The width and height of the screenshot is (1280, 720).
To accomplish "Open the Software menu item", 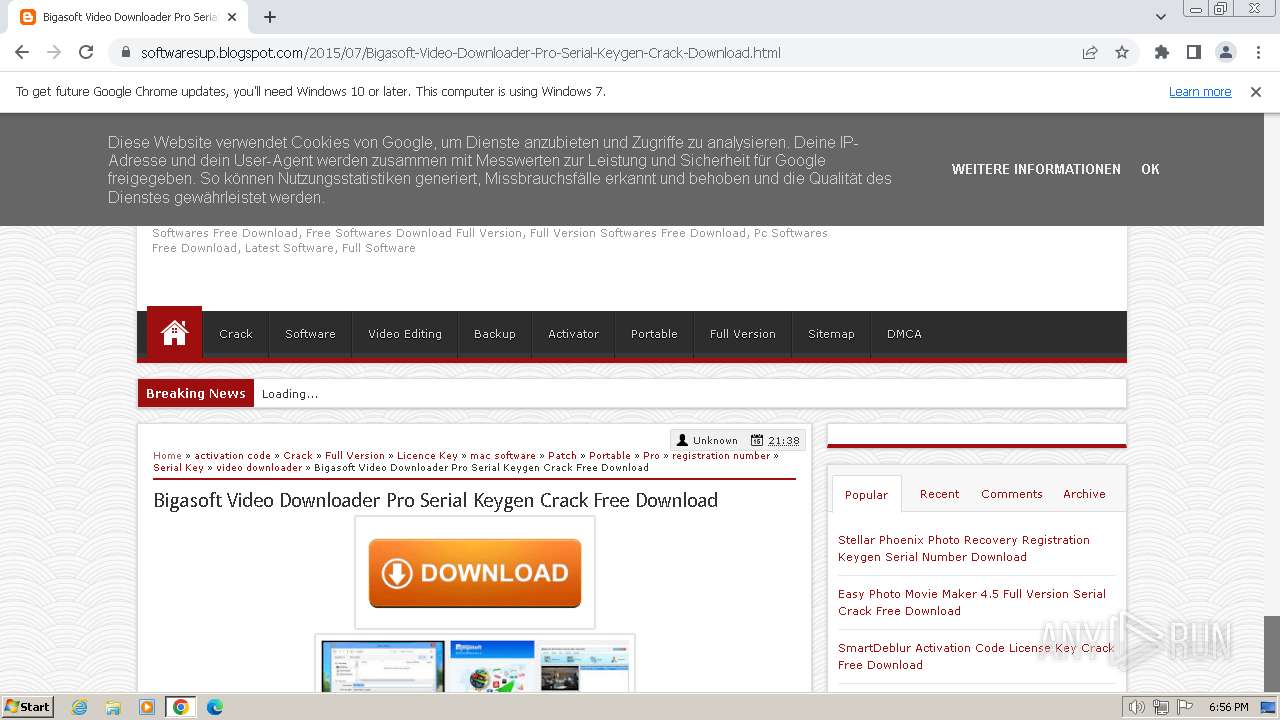I will tap(310, 334).
